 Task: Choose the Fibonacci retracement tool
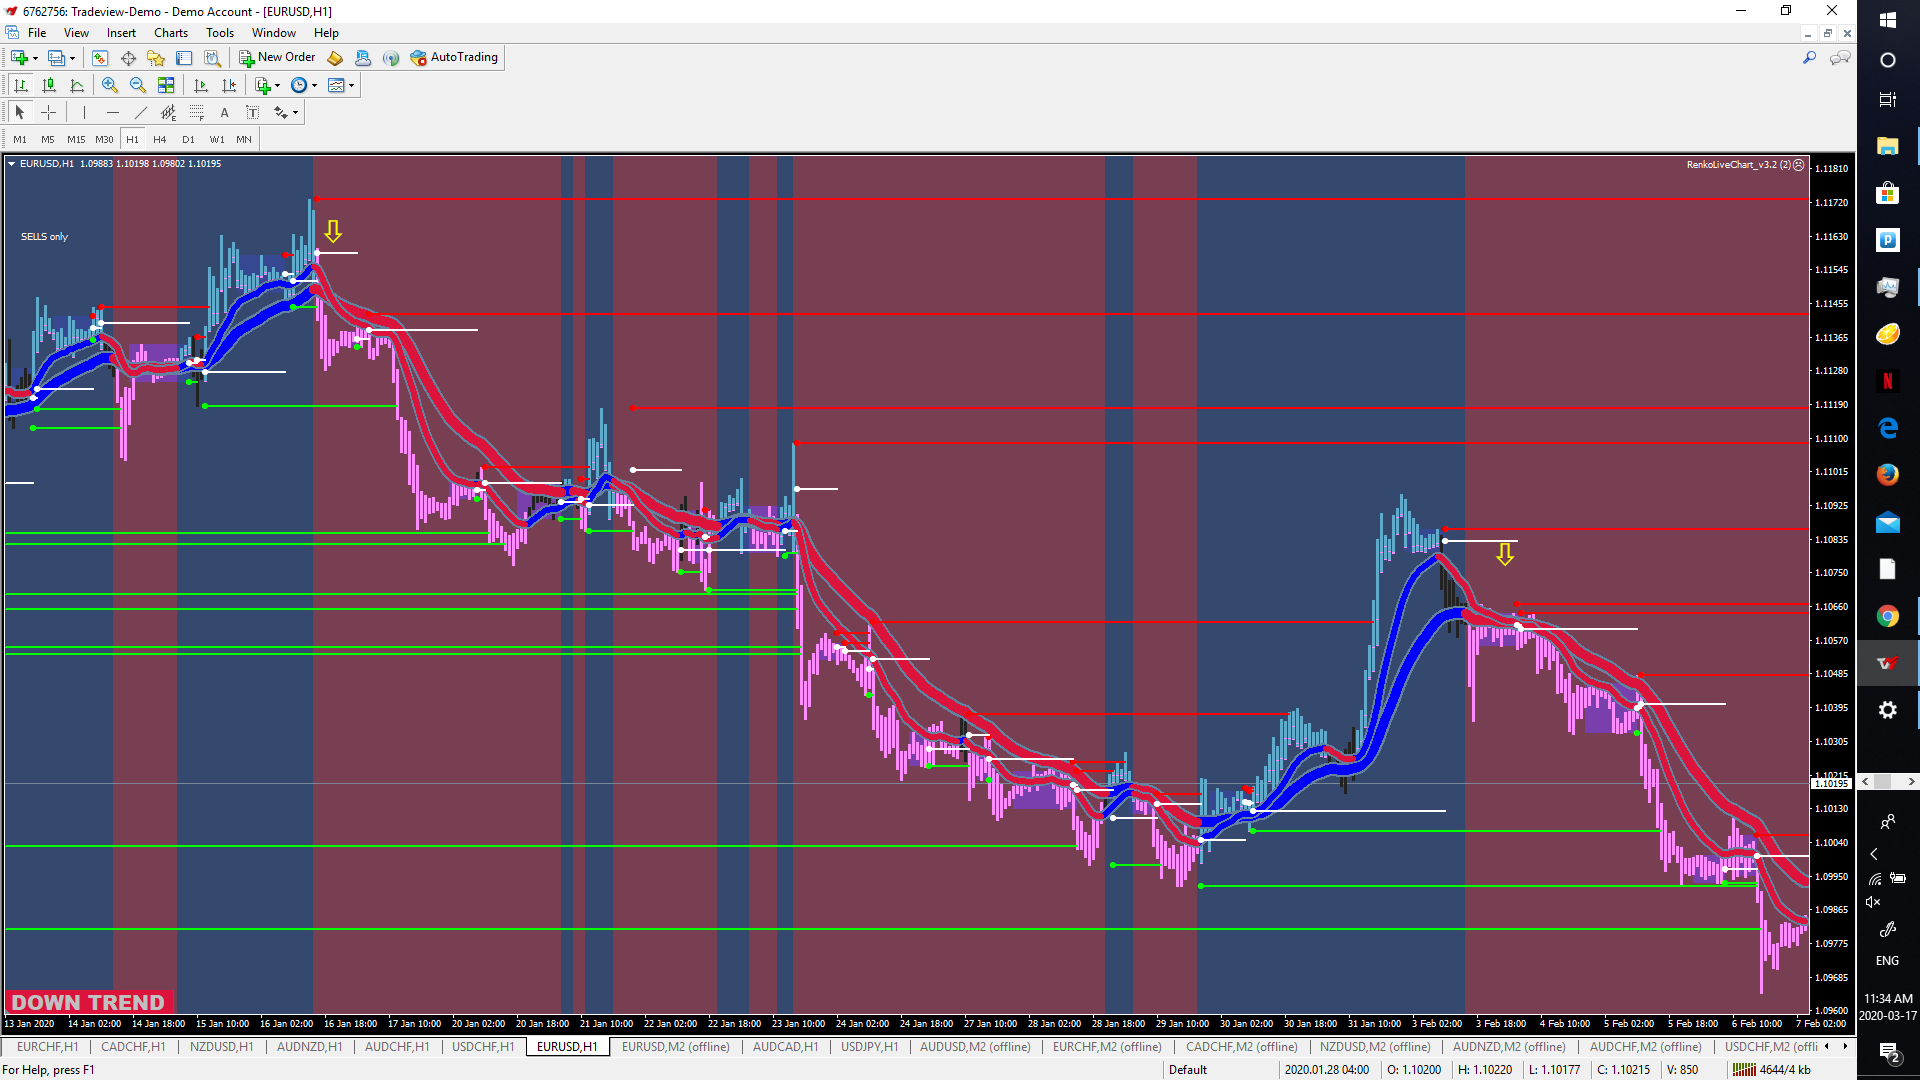pos(197,112)
